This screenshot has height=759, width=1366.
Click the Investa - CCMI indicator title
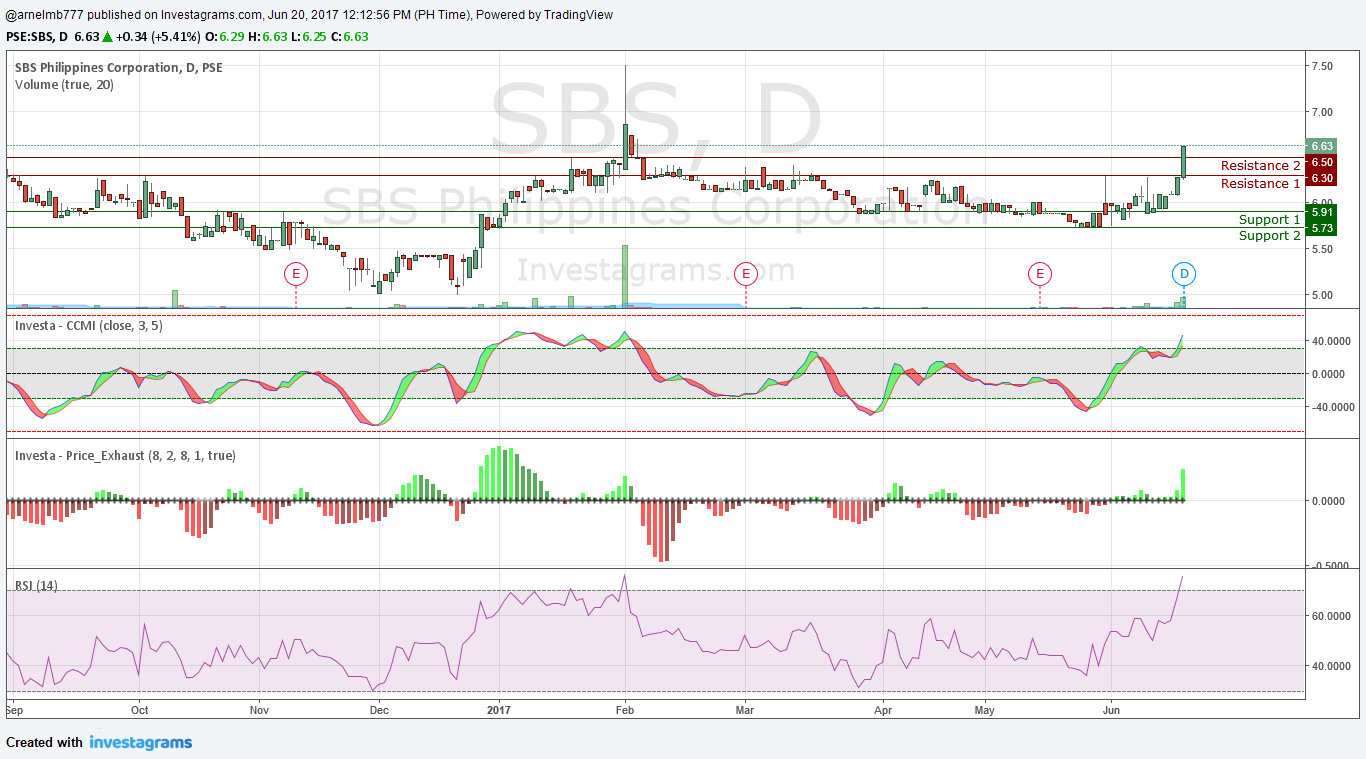[90, 325]
